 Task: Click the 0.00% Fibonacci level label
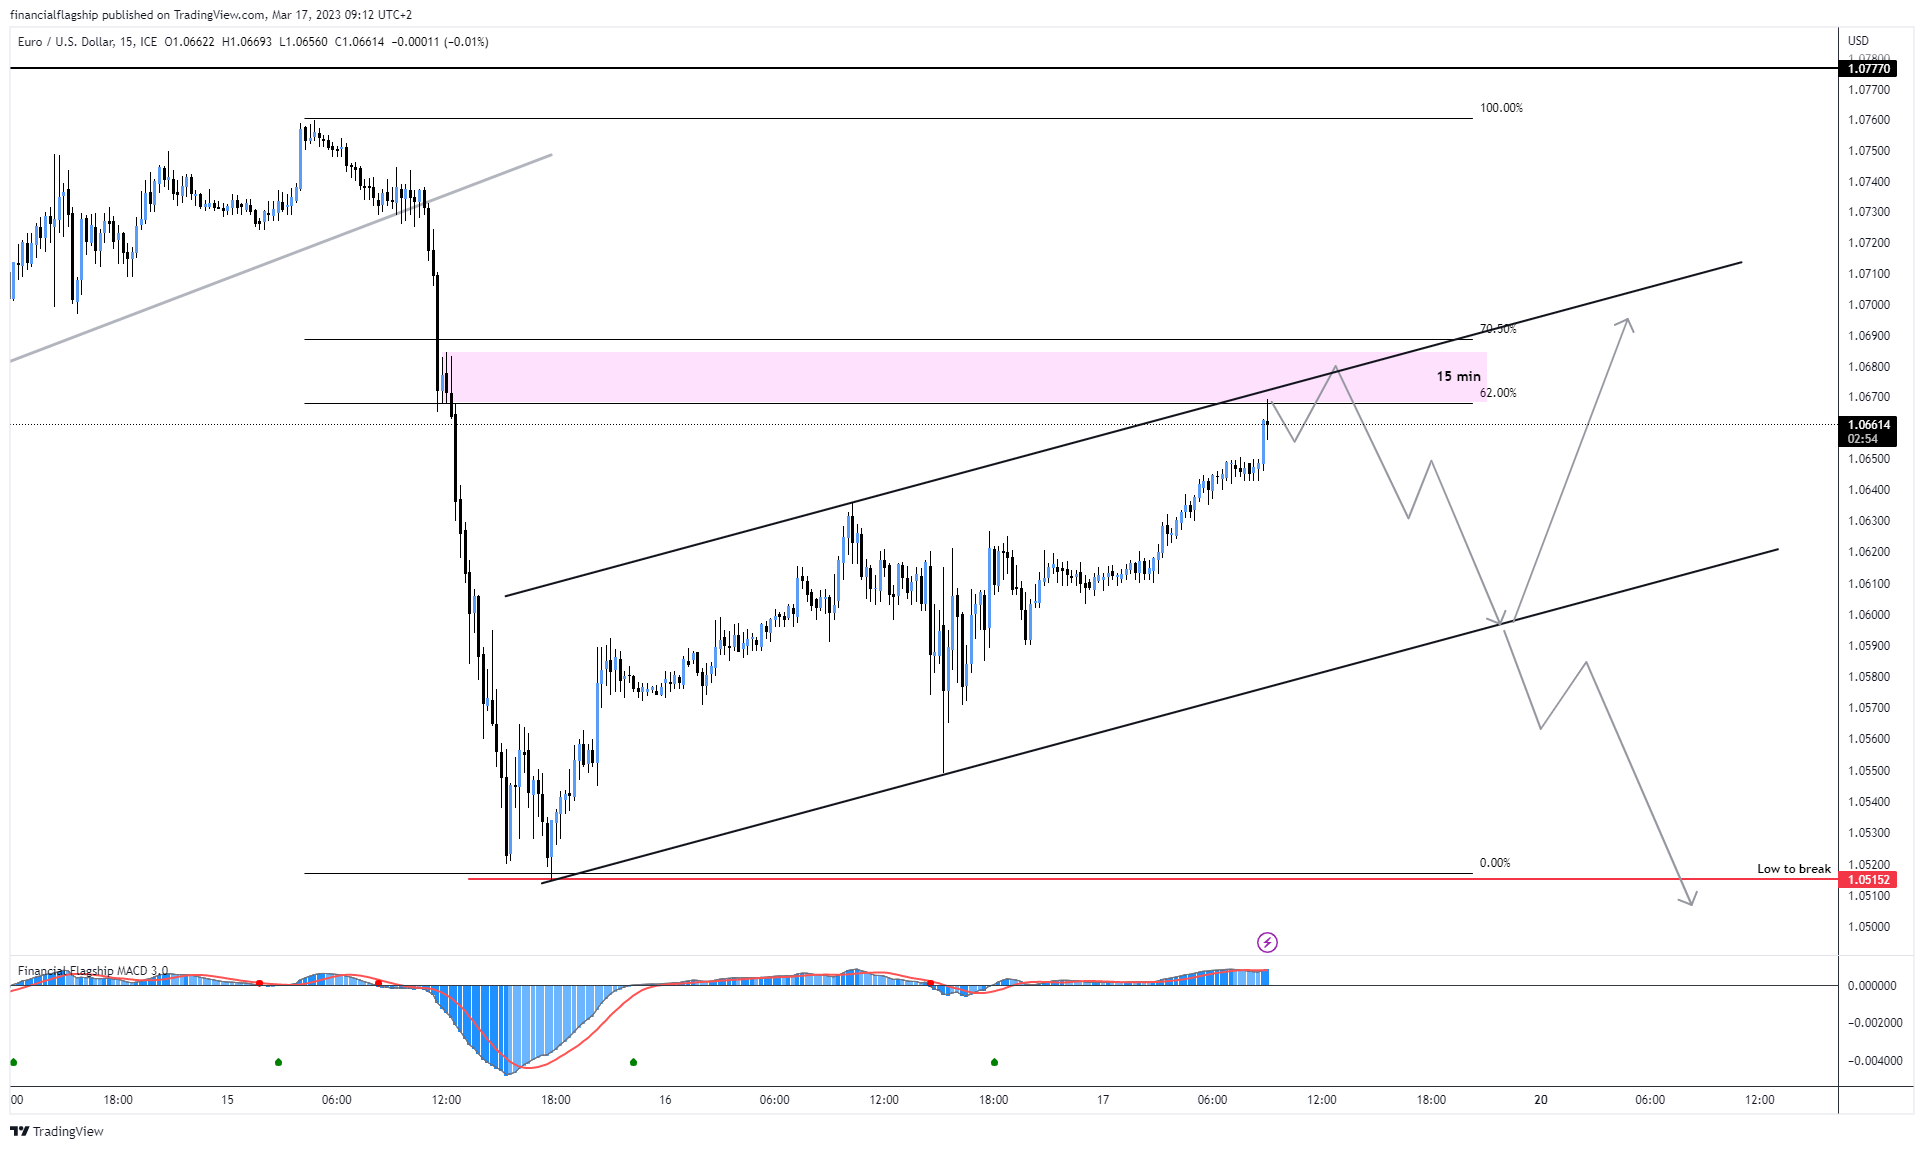click(1495, 863)
